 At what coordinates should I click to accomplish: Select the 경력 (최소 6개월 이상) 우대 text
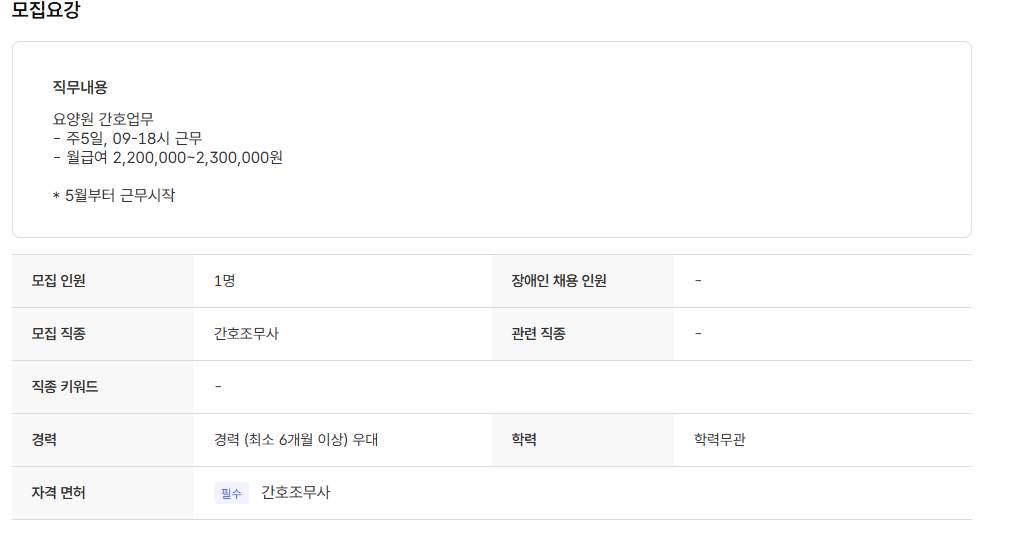(296, 440)
